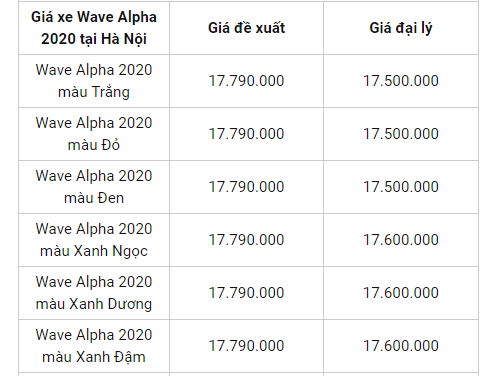Select dealer price 17.500.000 for màu Đỏ
Viewport: 498px width, 376px height.
coord(401,134)
